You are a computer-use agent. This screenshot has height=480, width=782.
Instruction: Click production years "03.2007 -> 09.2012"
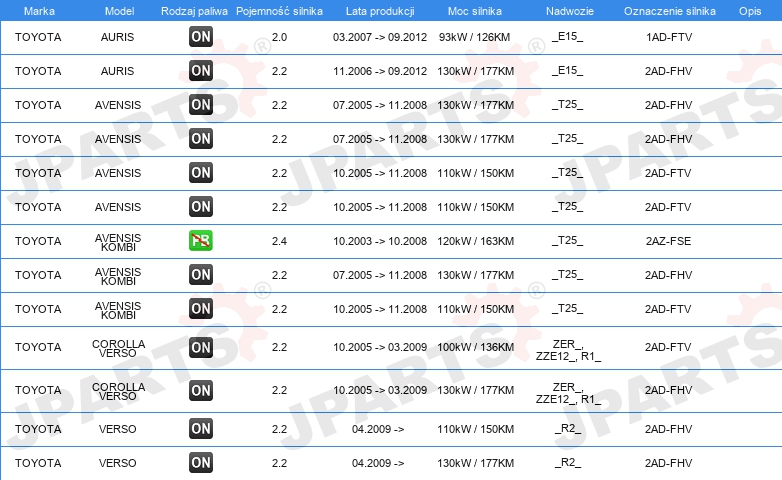(380, 37)
